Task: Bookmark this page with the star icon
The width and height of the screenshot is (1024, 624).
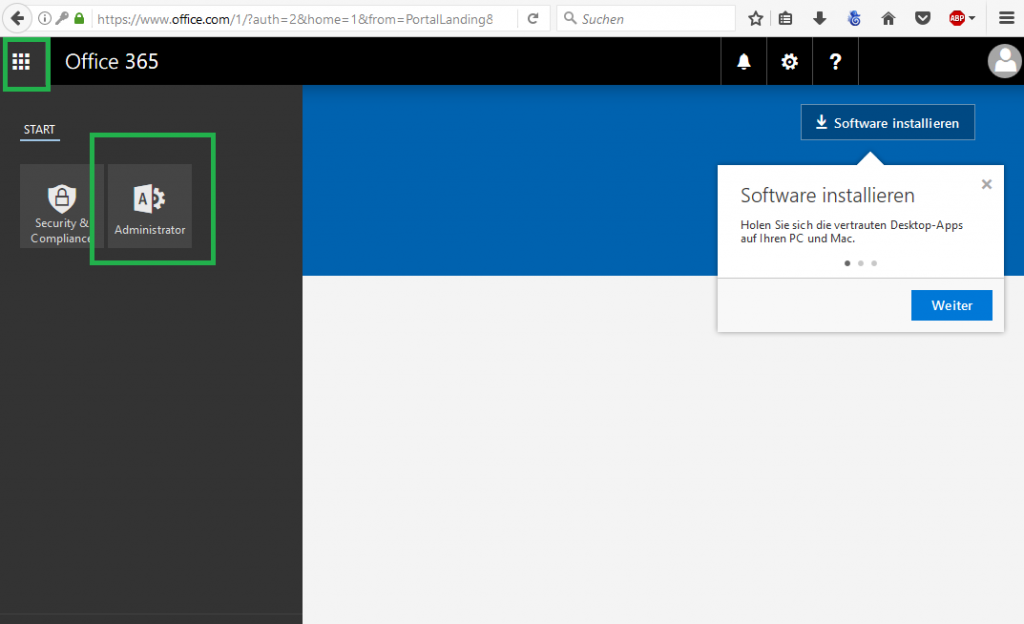Action: (x=756, y=18)
